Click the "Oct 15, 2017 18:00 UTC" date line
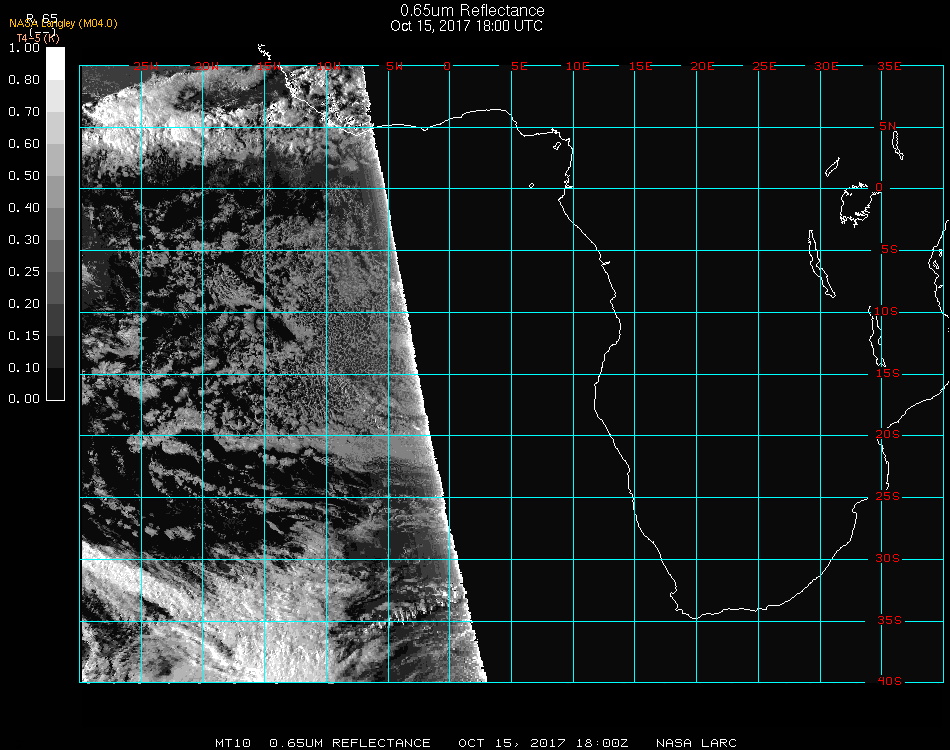950x750 pixels. (x=467, y=26)
